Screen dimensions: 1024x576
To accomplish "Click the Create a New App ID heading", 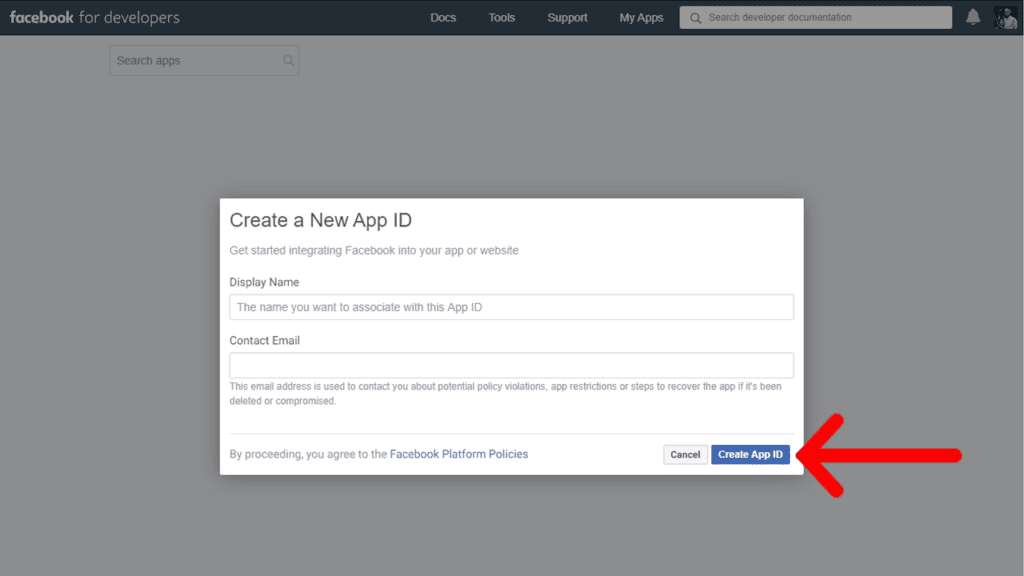I will [x=321, y=220].
